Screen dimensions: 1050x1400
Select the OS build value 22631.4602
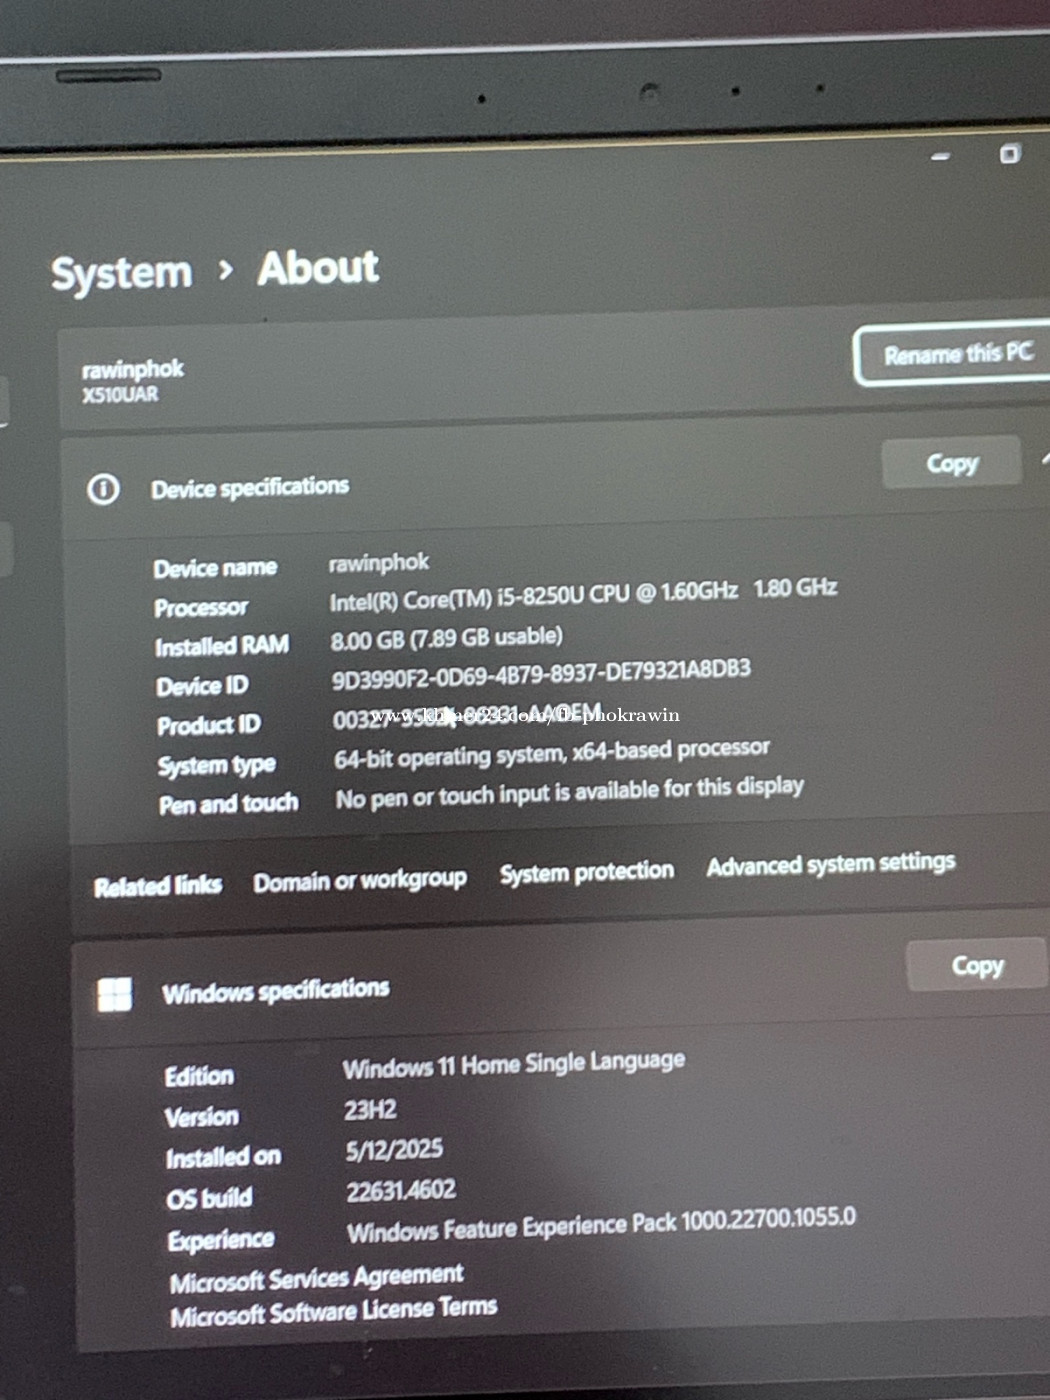click(401, 1190)
